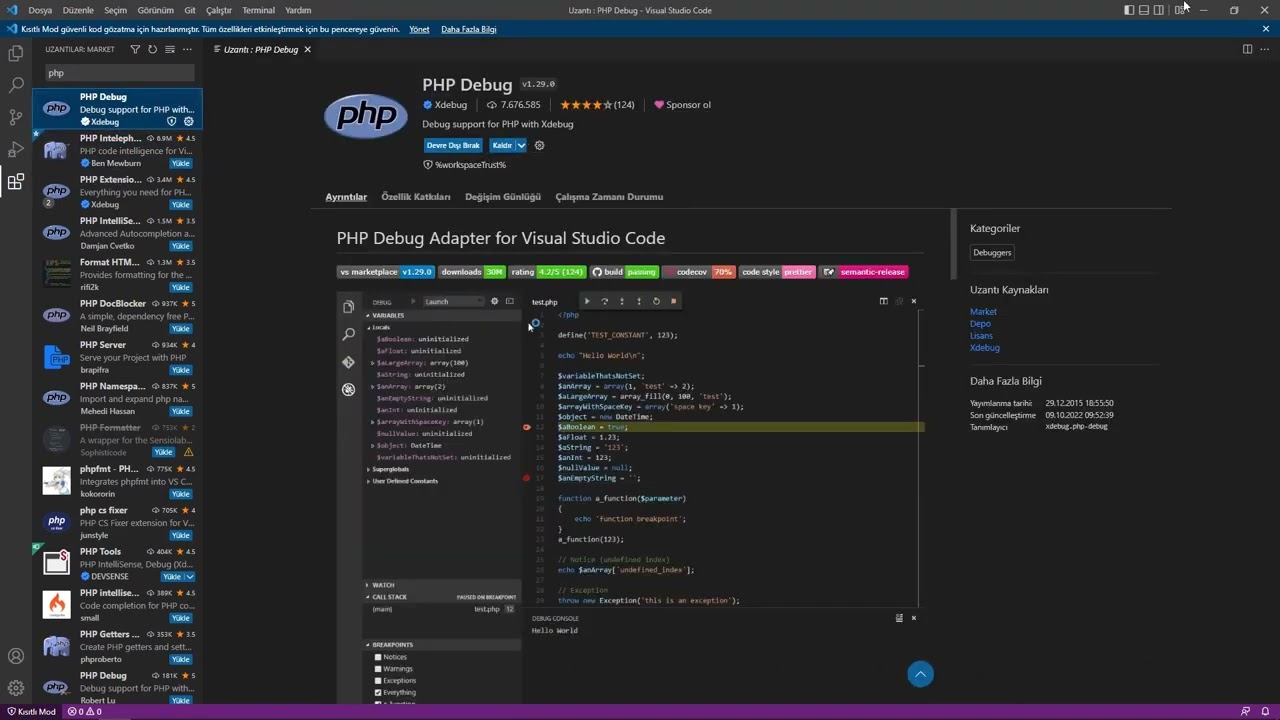
Task: Open the Seçim menu
Action: point(115,10)
